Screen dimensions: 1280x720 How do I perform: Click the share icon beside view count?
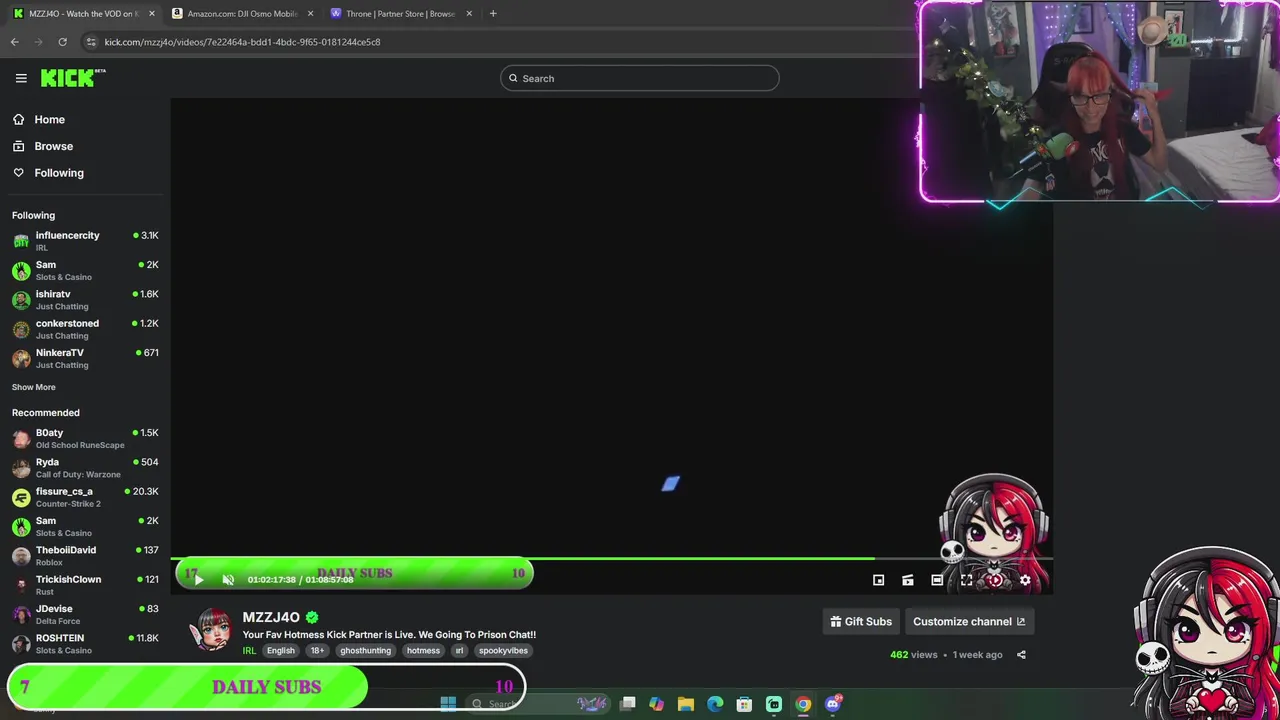point(1021,655)
